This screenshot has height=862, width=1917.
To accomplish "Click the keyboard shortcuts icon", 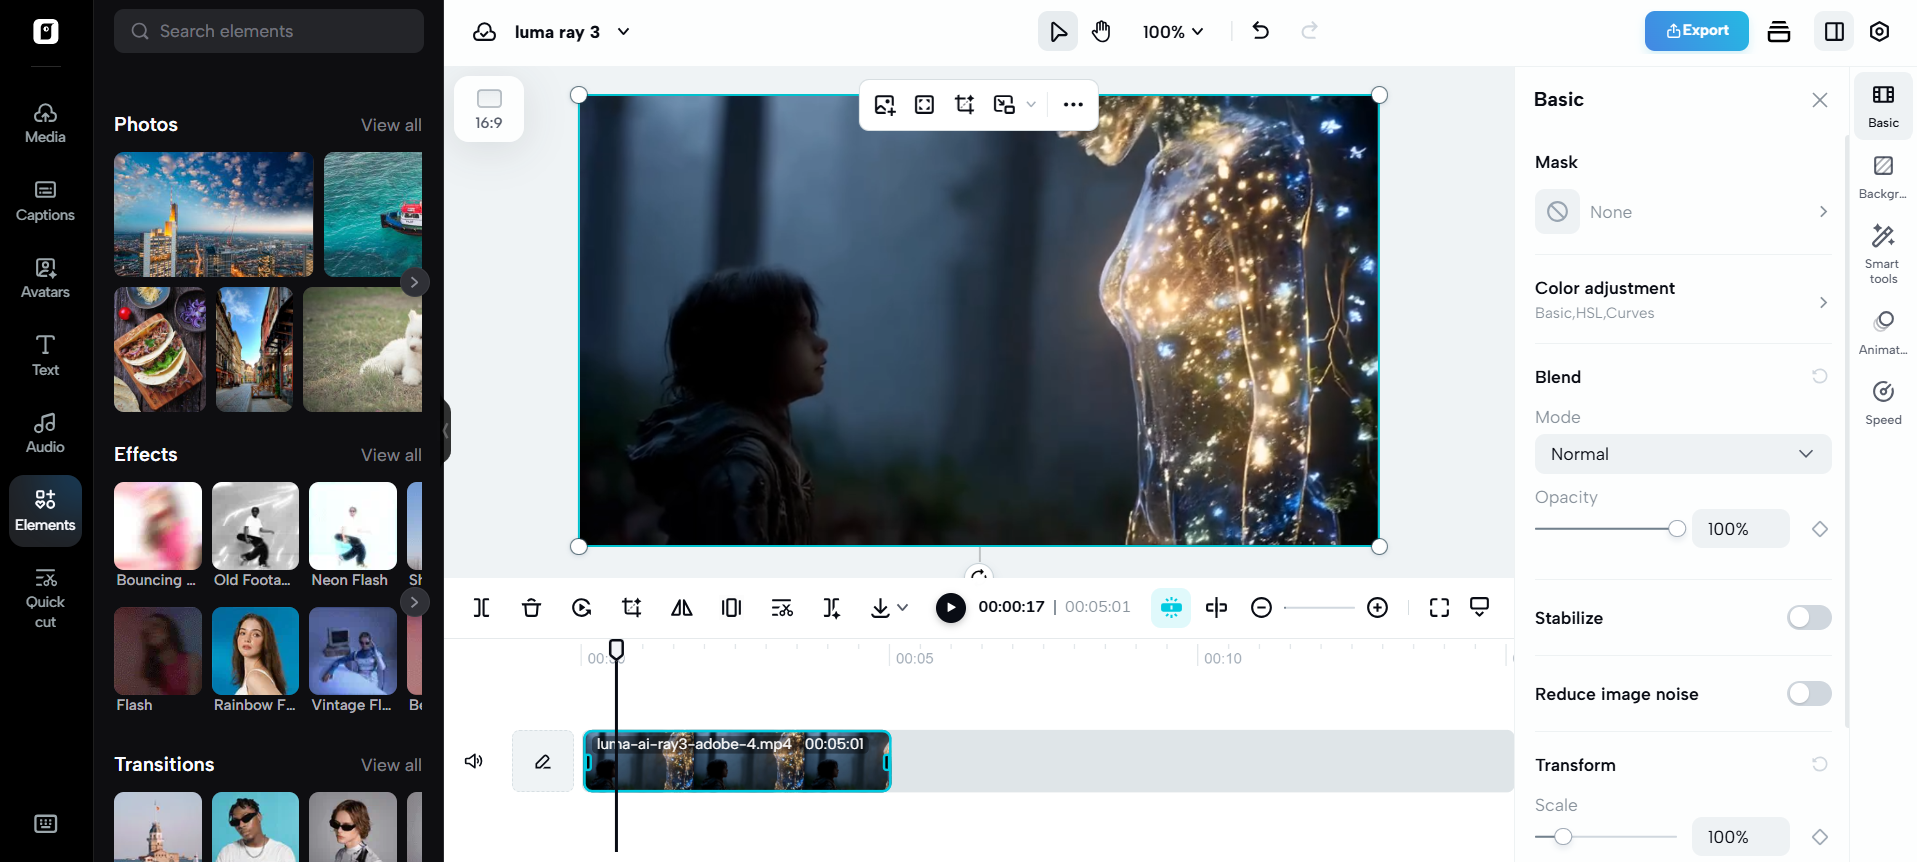I will [45, 824].
